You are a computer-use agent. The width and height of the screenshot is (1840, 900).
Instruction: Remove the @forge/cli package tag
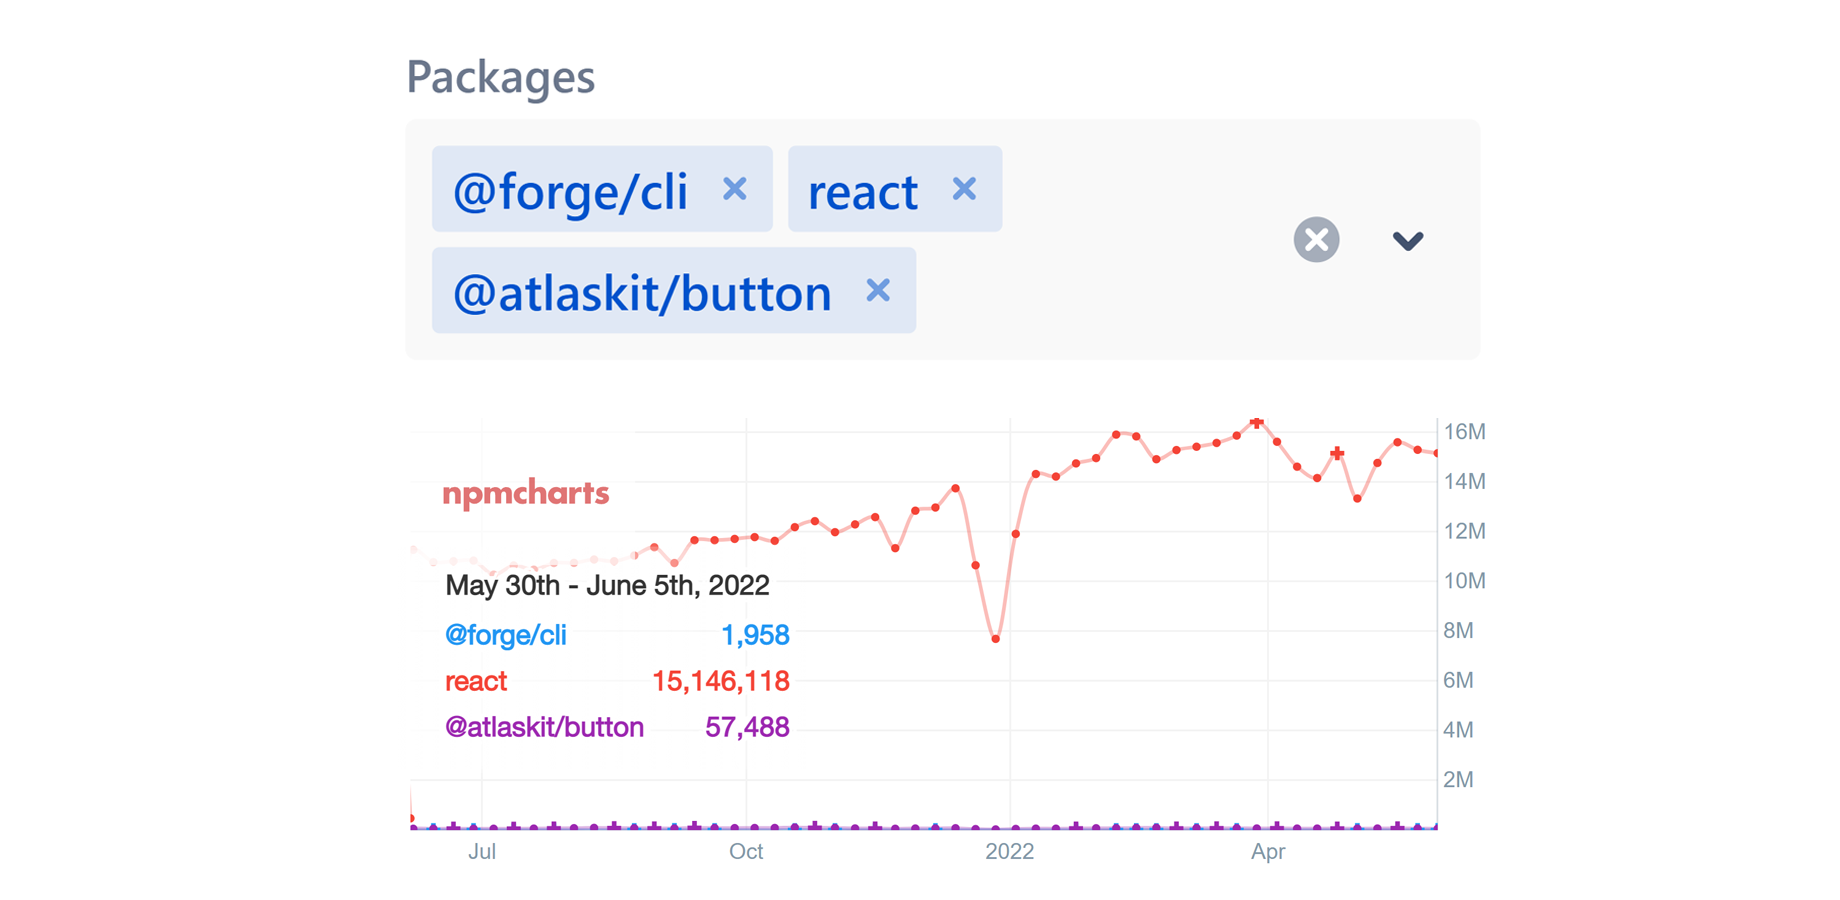pos(735,189)
